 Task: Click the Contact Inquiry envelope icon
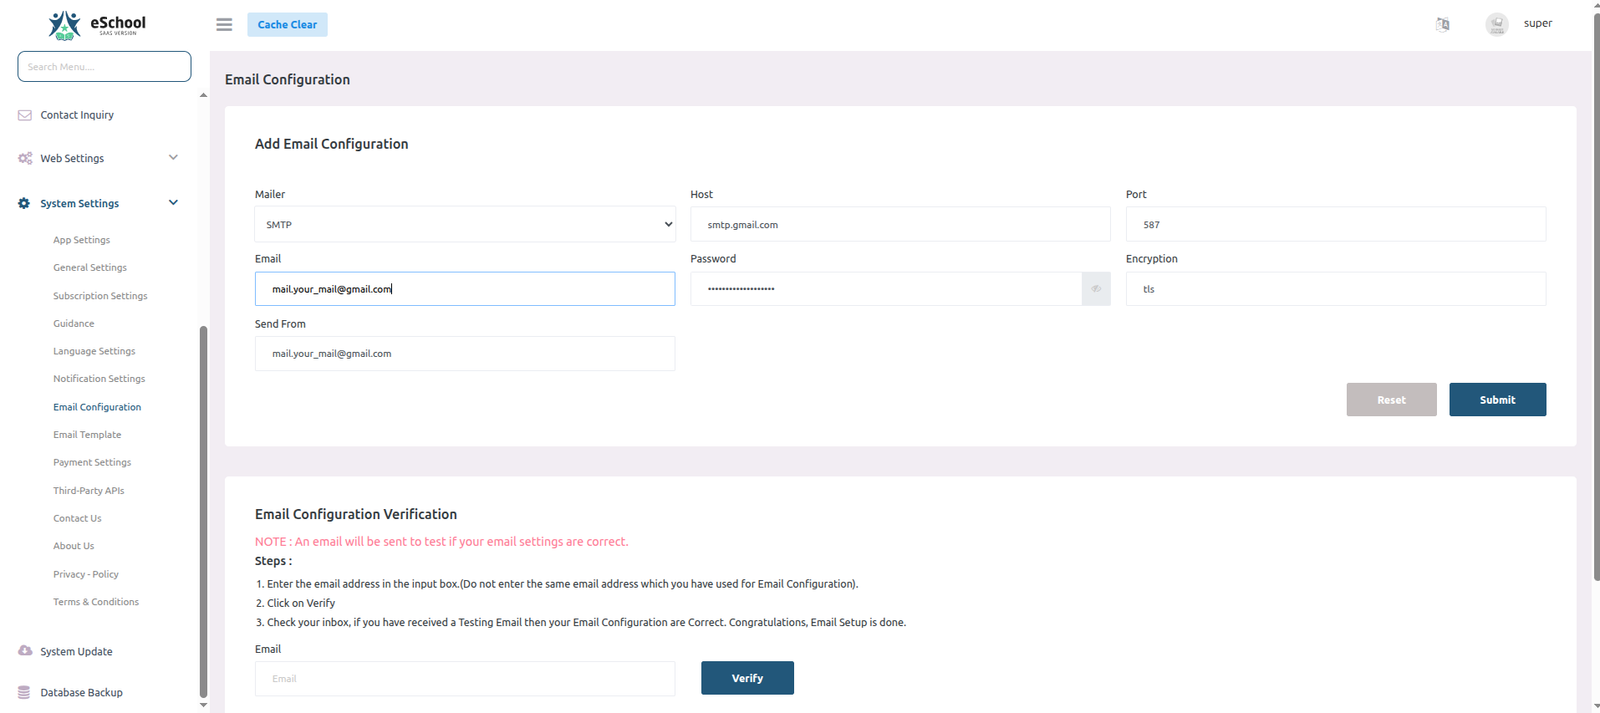coord(25,115)
